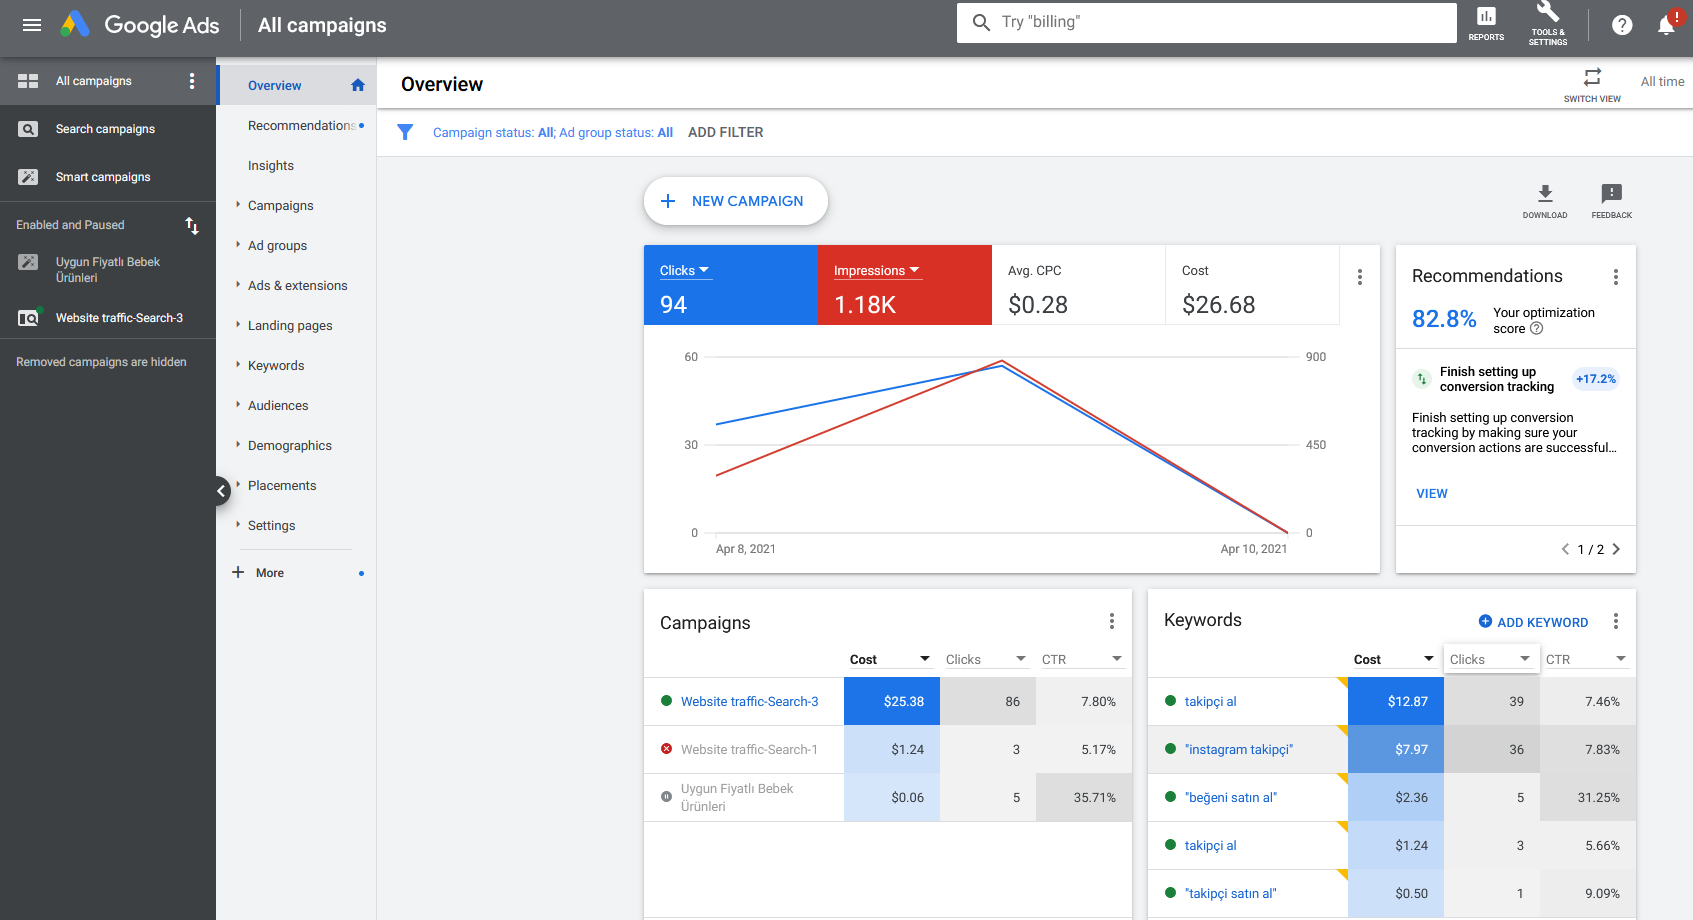This screenshot has width=1693, height=920.
Task: Open the Help question mark icon
Action: click(x=1622, y=25)
